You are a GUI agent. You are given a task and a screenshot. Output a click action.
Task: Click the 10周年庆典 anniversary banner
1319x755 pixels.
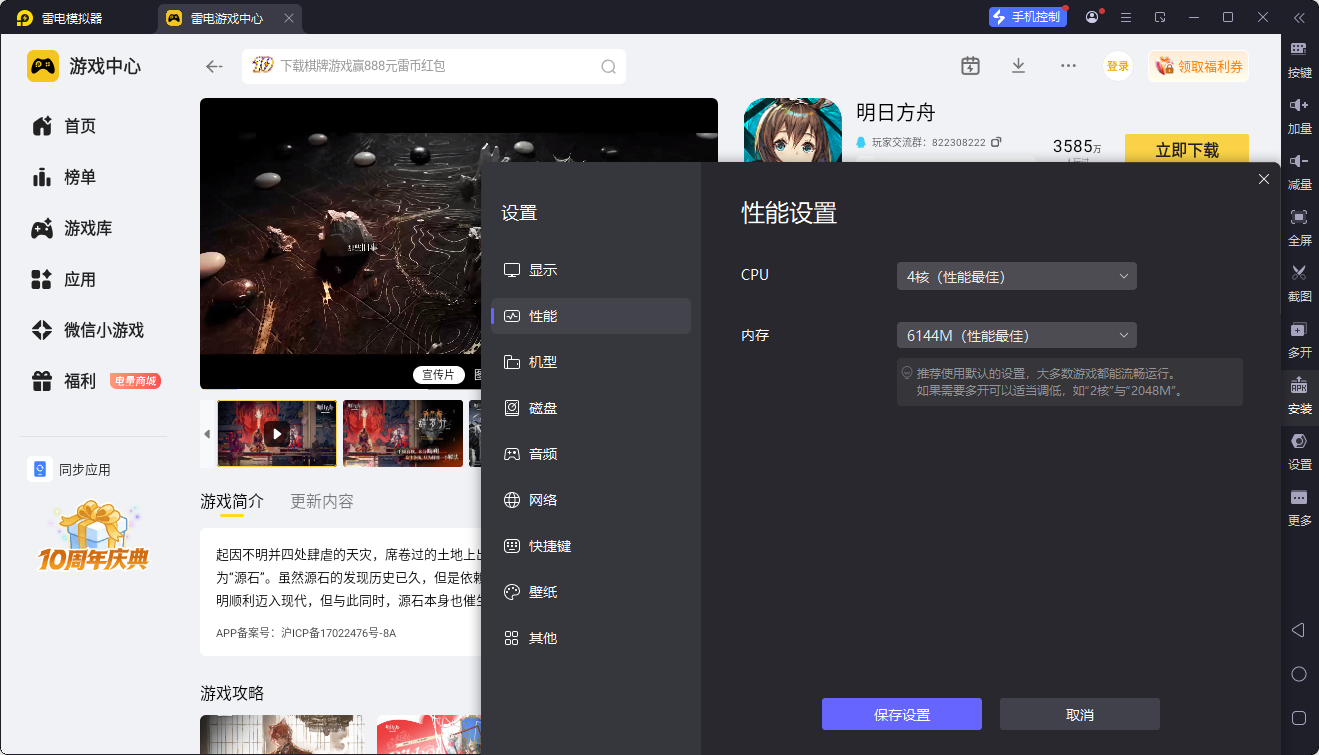click(x=93, y=535)
